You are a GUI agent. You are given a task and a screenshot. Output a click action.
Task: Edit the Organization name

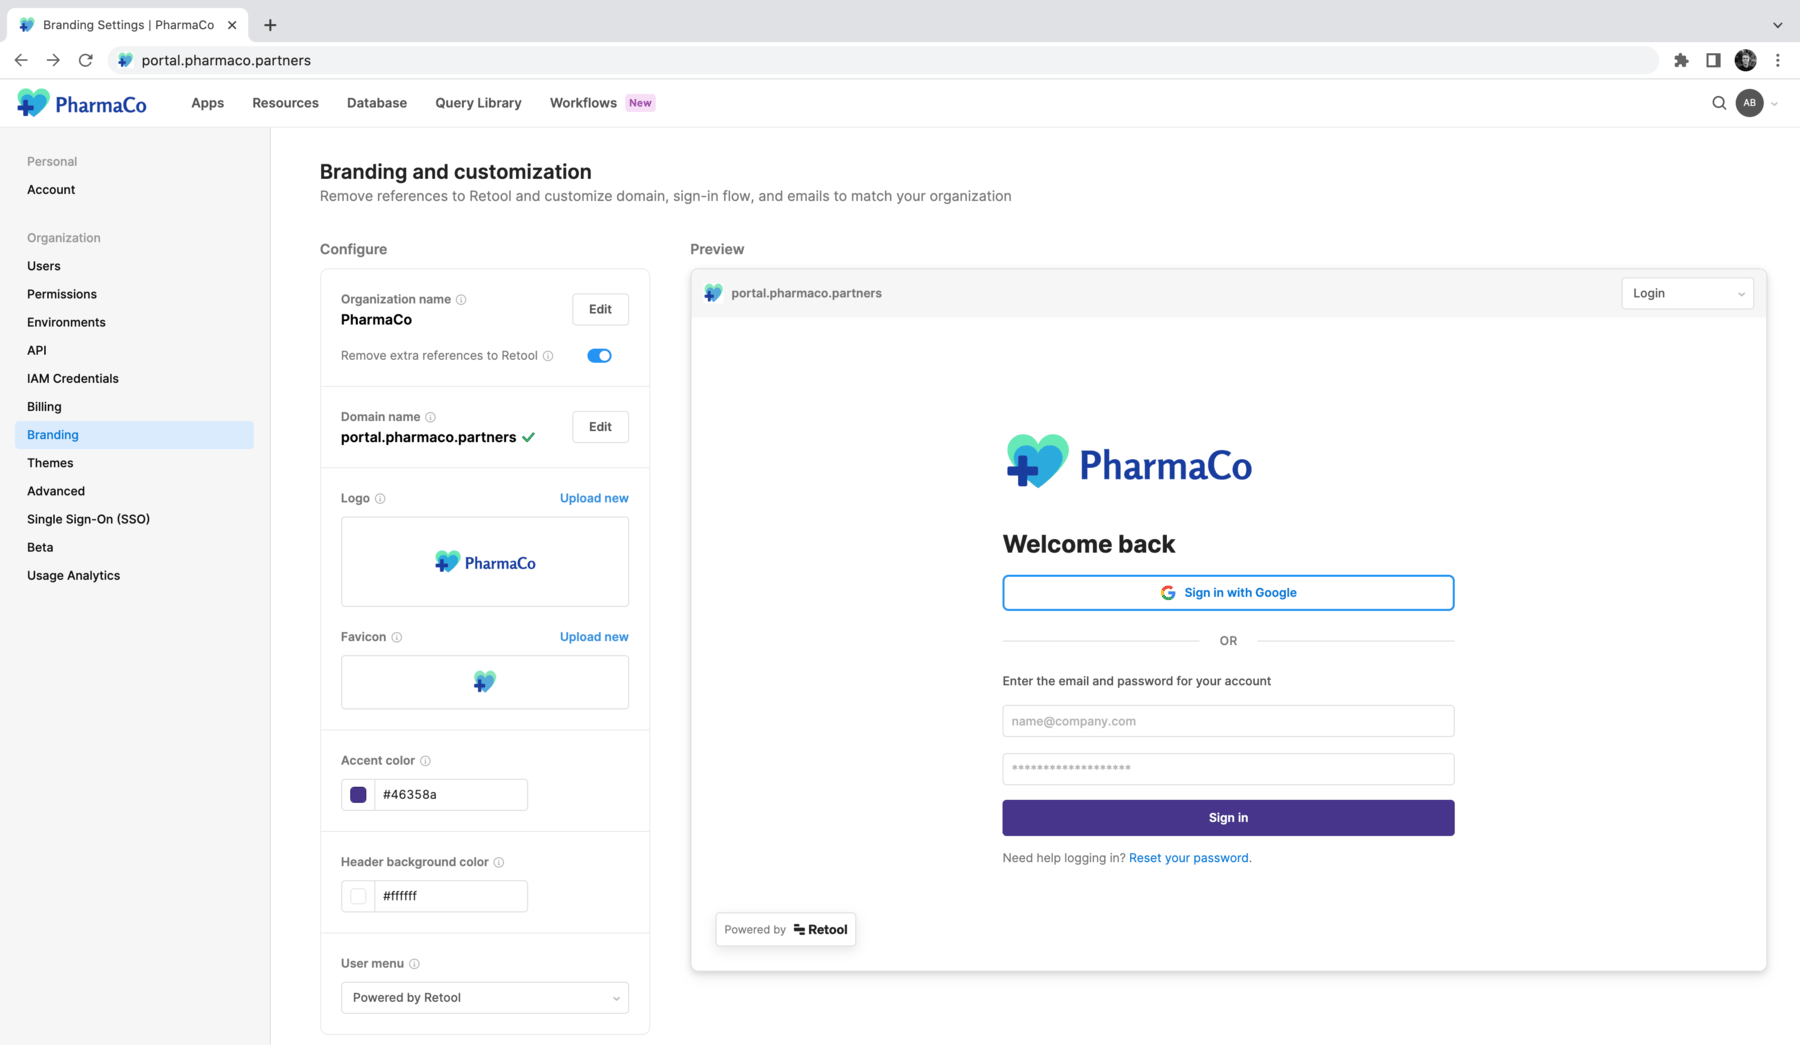pos(600,309)
